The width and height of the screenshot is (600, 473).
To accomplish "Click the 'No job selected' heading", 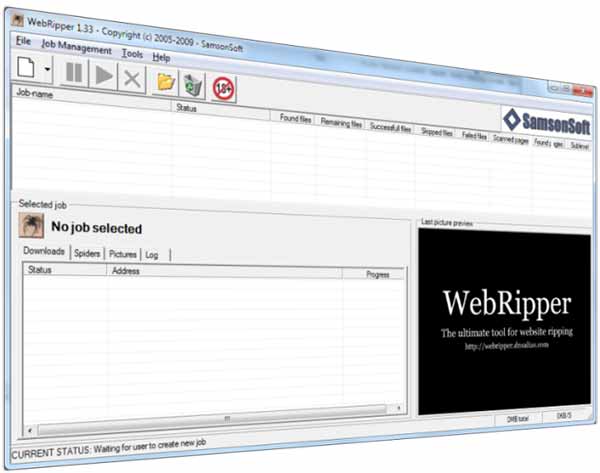I will (97, 228).
